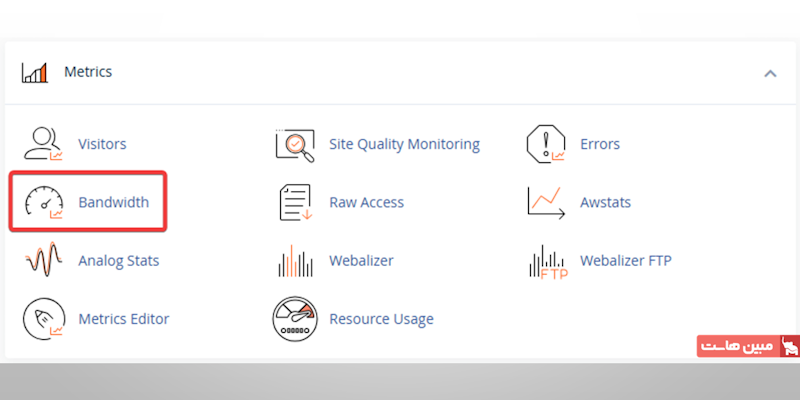Image resolution: width=800 pixels, height=400 pixels.
Task: Collapse the Metrics section chevron
Action: pyautogui.click(x=770, y=73)
